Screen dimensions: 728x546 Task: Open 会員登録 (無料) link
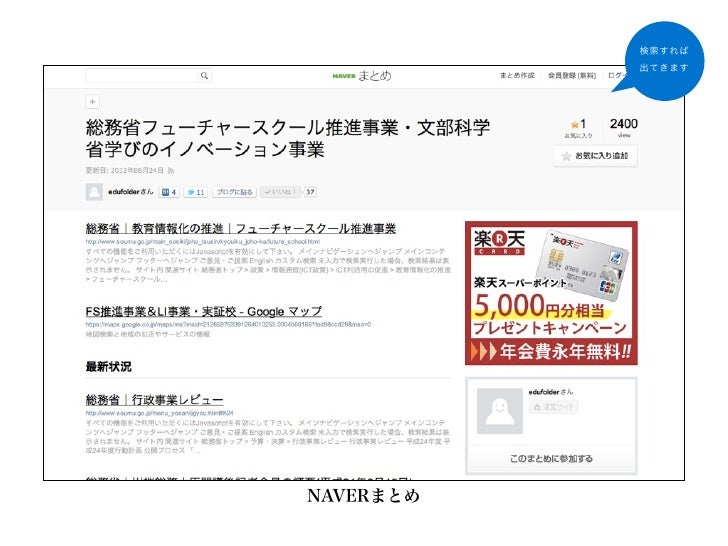pos(572,75)
